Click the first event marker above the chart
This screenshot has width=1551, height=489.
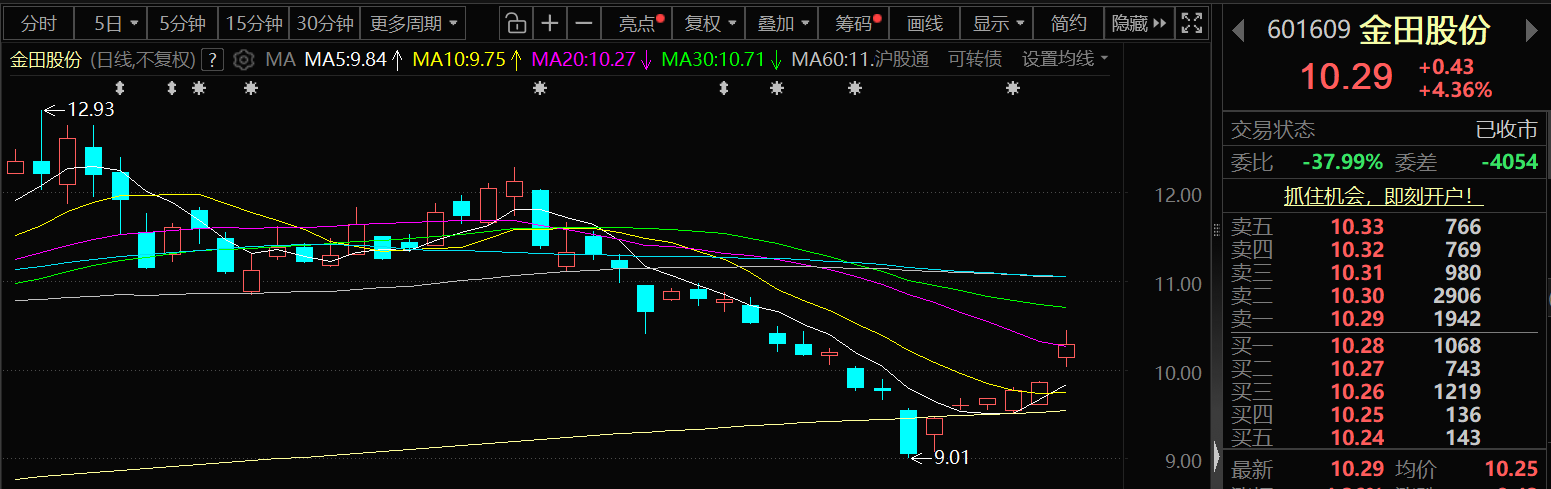click(120, 89)
